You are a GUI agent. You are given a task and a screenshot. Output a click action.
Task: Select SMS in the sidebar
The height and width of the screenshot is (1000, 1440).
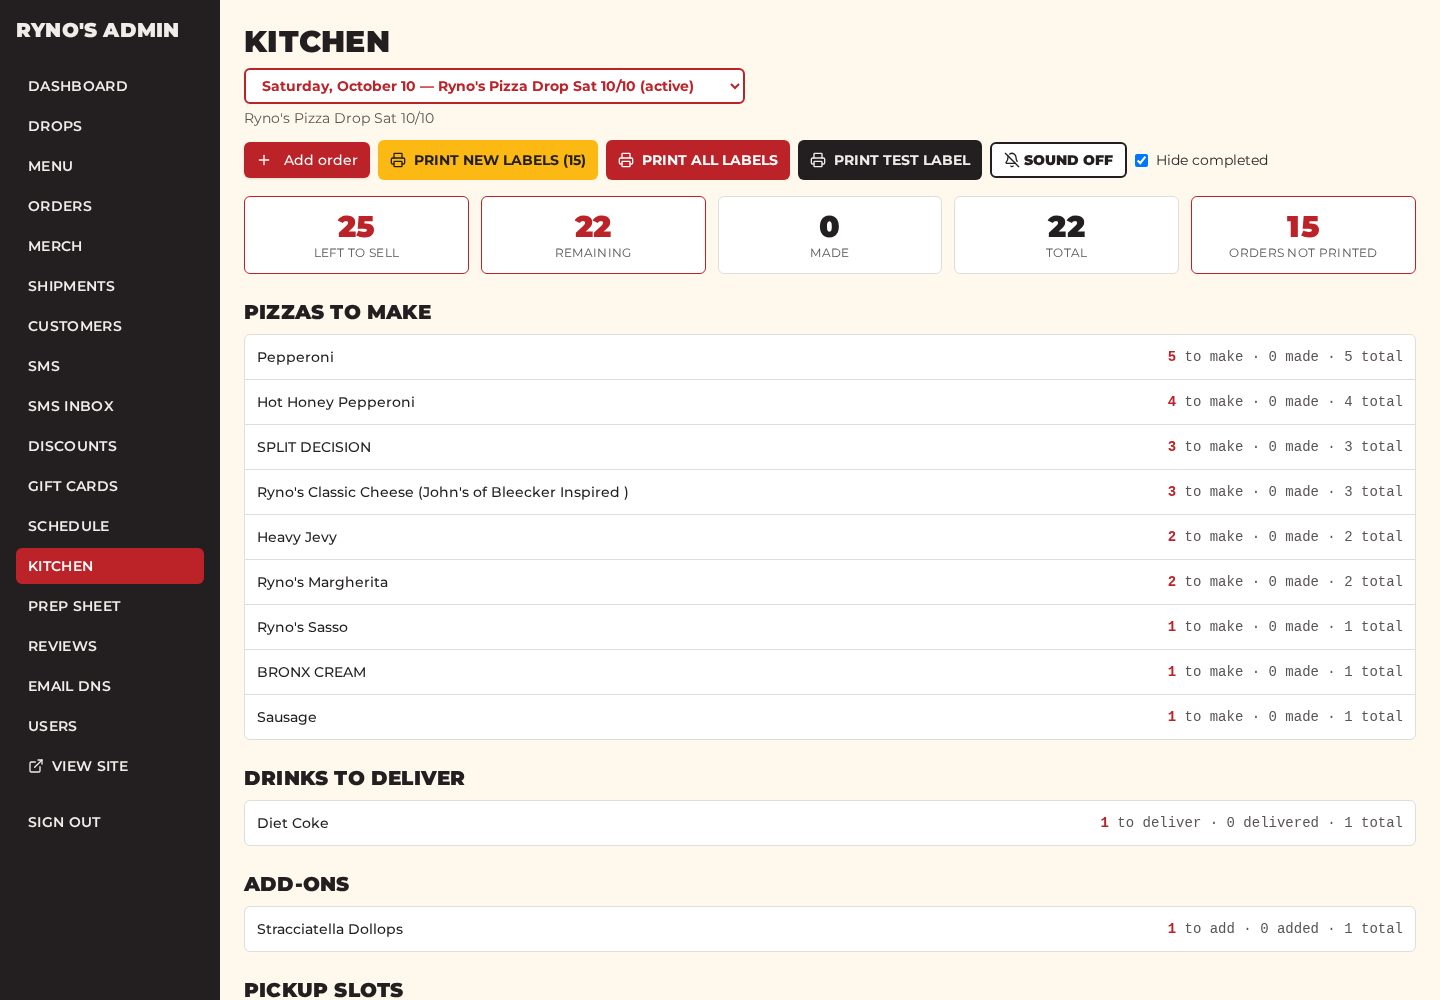pos(110,366)
